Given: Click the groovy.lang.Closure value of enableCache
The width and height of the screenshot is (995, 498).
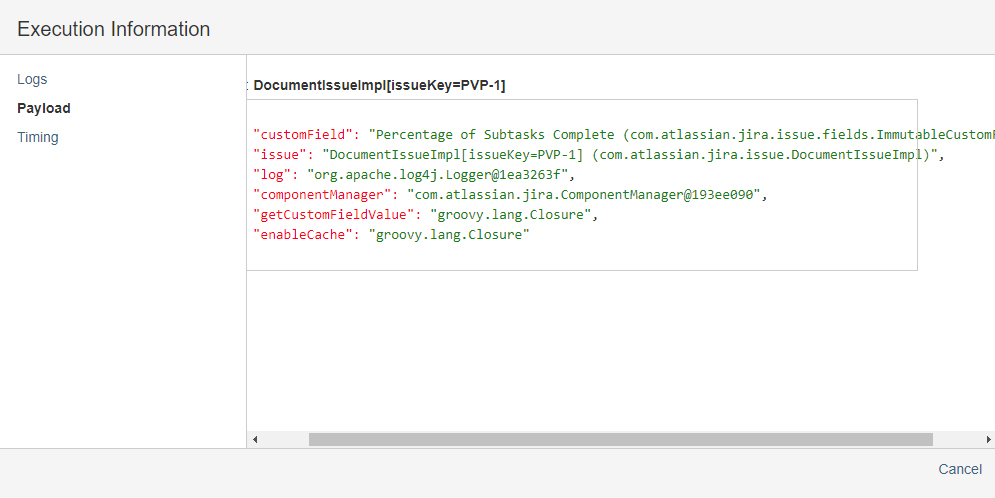Looking at the screenshot, I should [449, 235].
